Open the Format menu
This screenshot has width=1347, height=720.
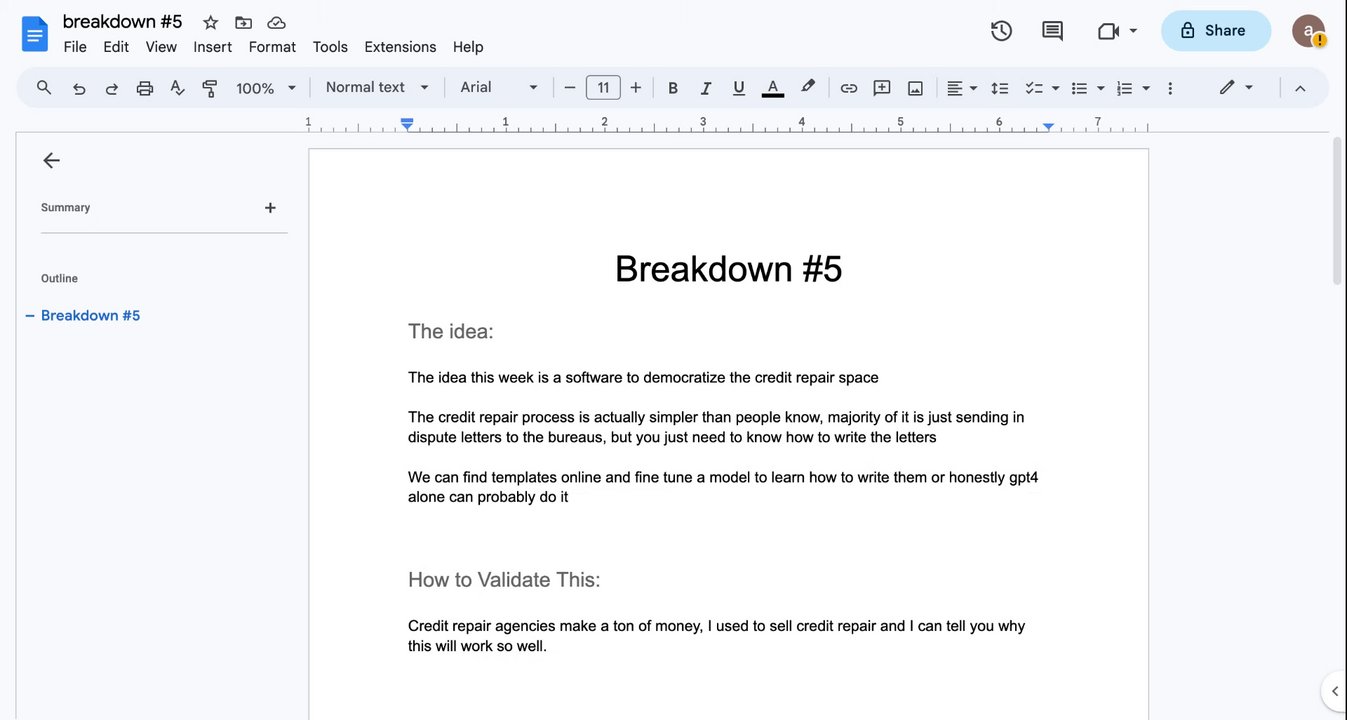coord(272,47)
